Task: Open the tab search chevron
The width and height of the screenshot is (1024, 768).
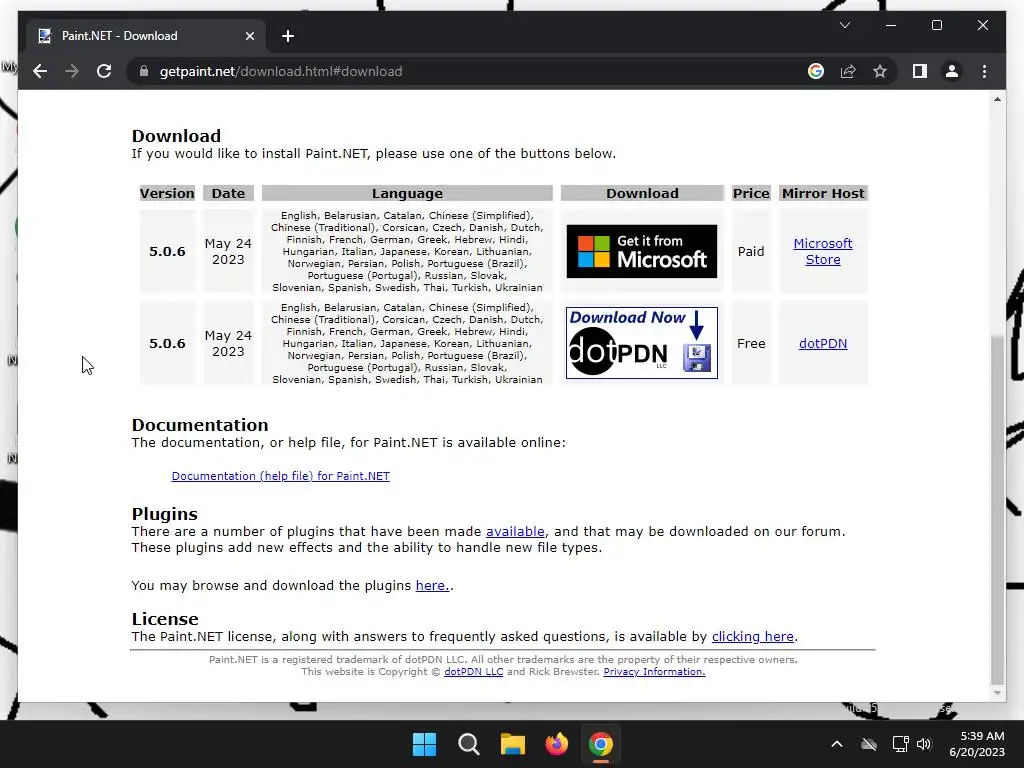Action: (844, 25)
